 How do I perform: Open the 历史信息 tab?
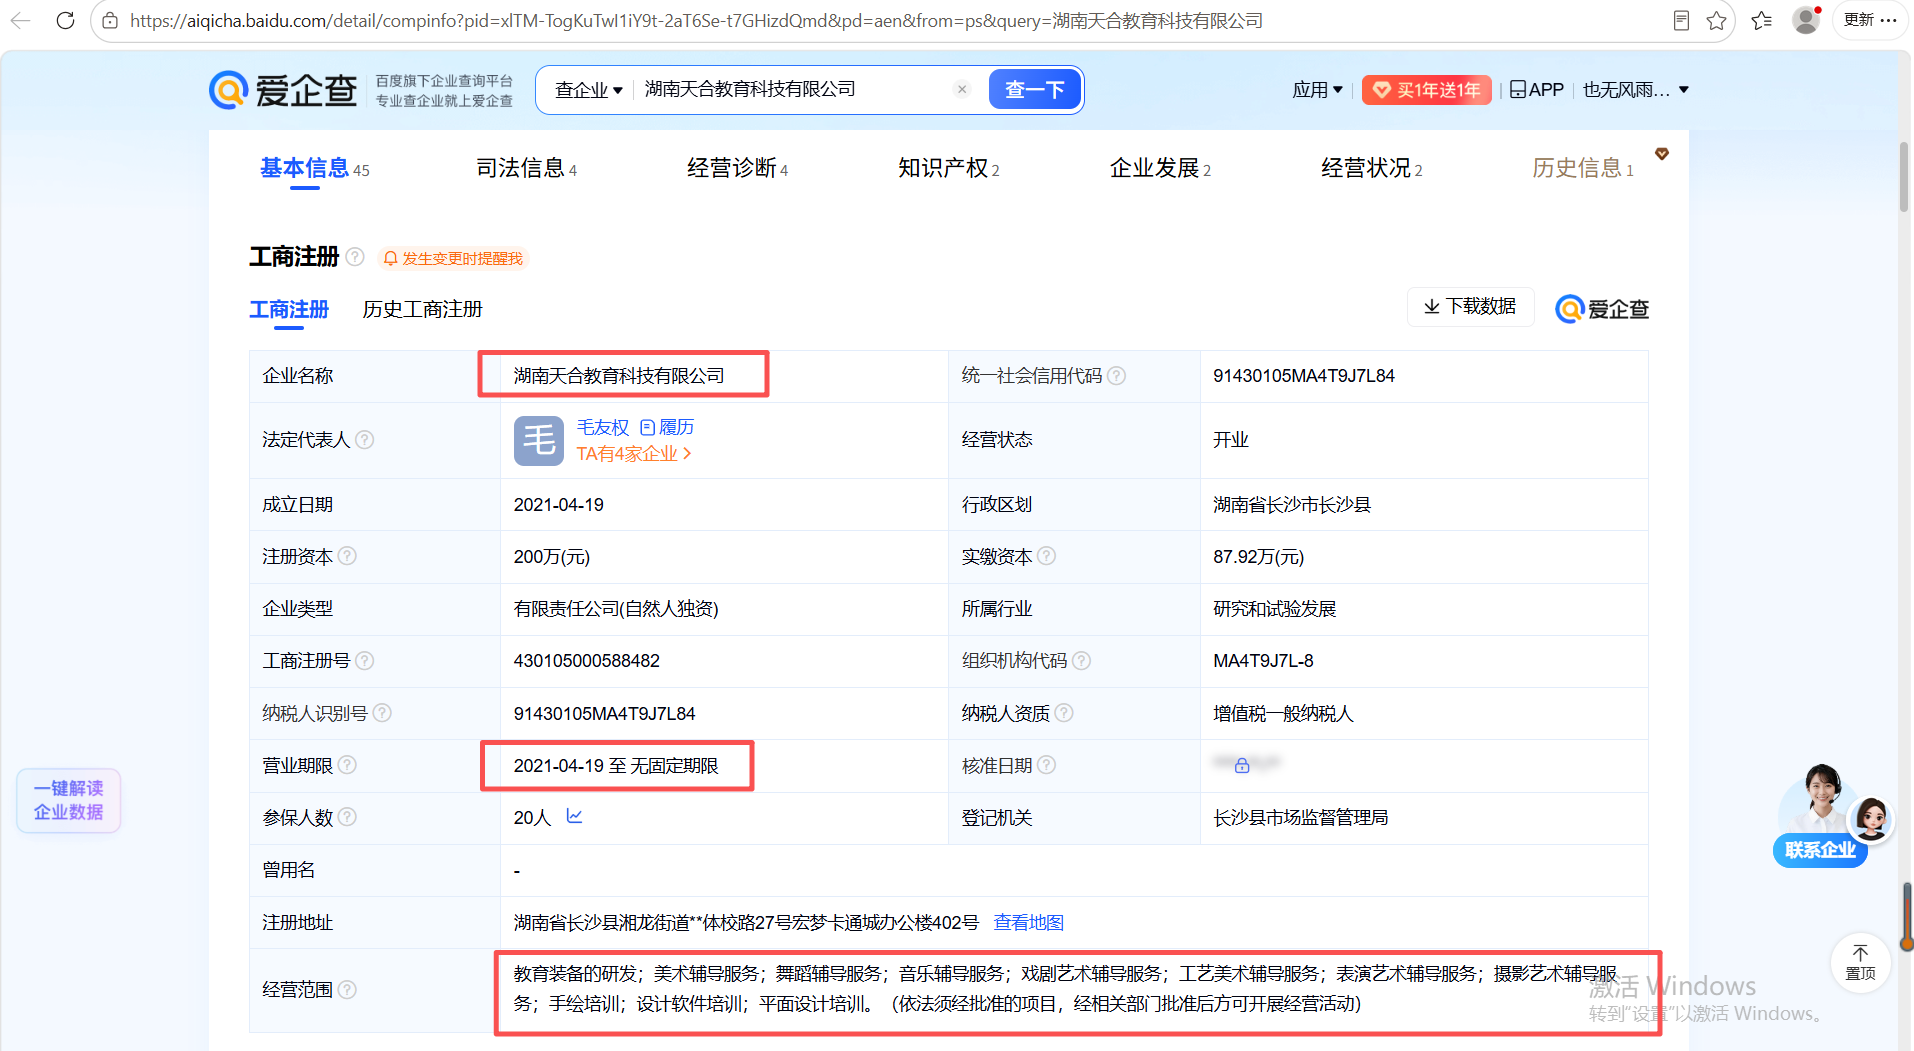tap(1582, 168)
